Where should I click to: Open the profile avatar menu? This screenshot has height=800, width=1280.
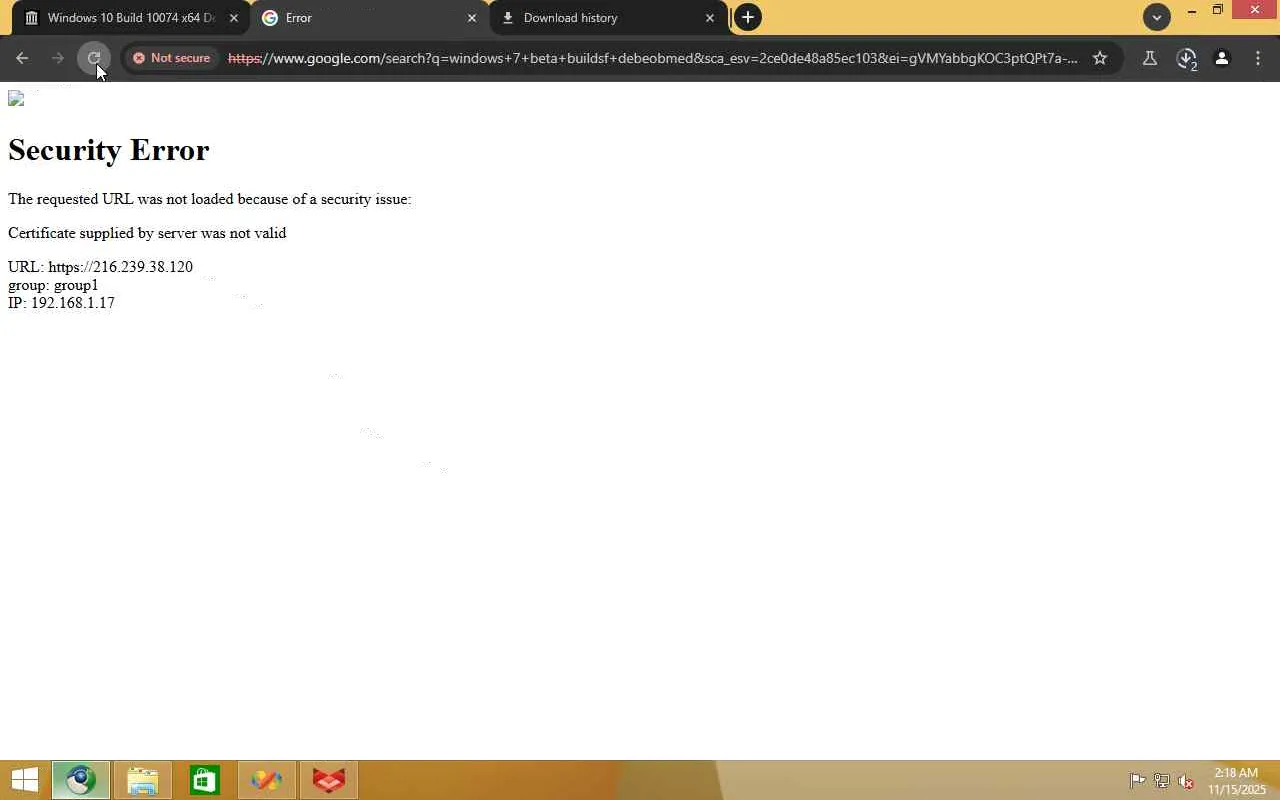1222,58
